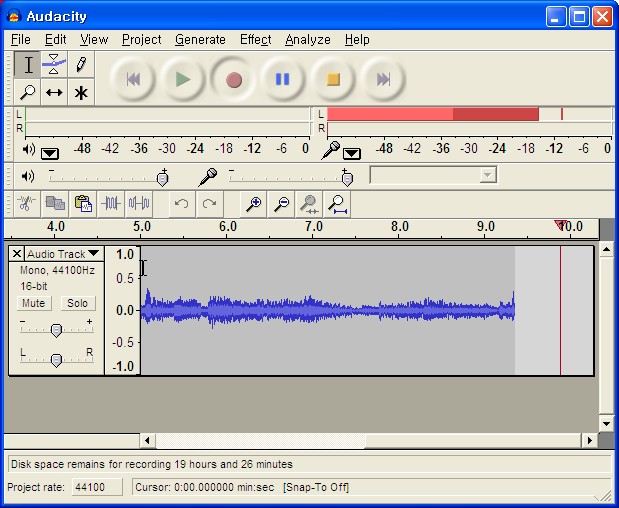The width and height of the screenshot is (619, 508).
Task: Click the yellow Stop button
Action: click(333, 79)
